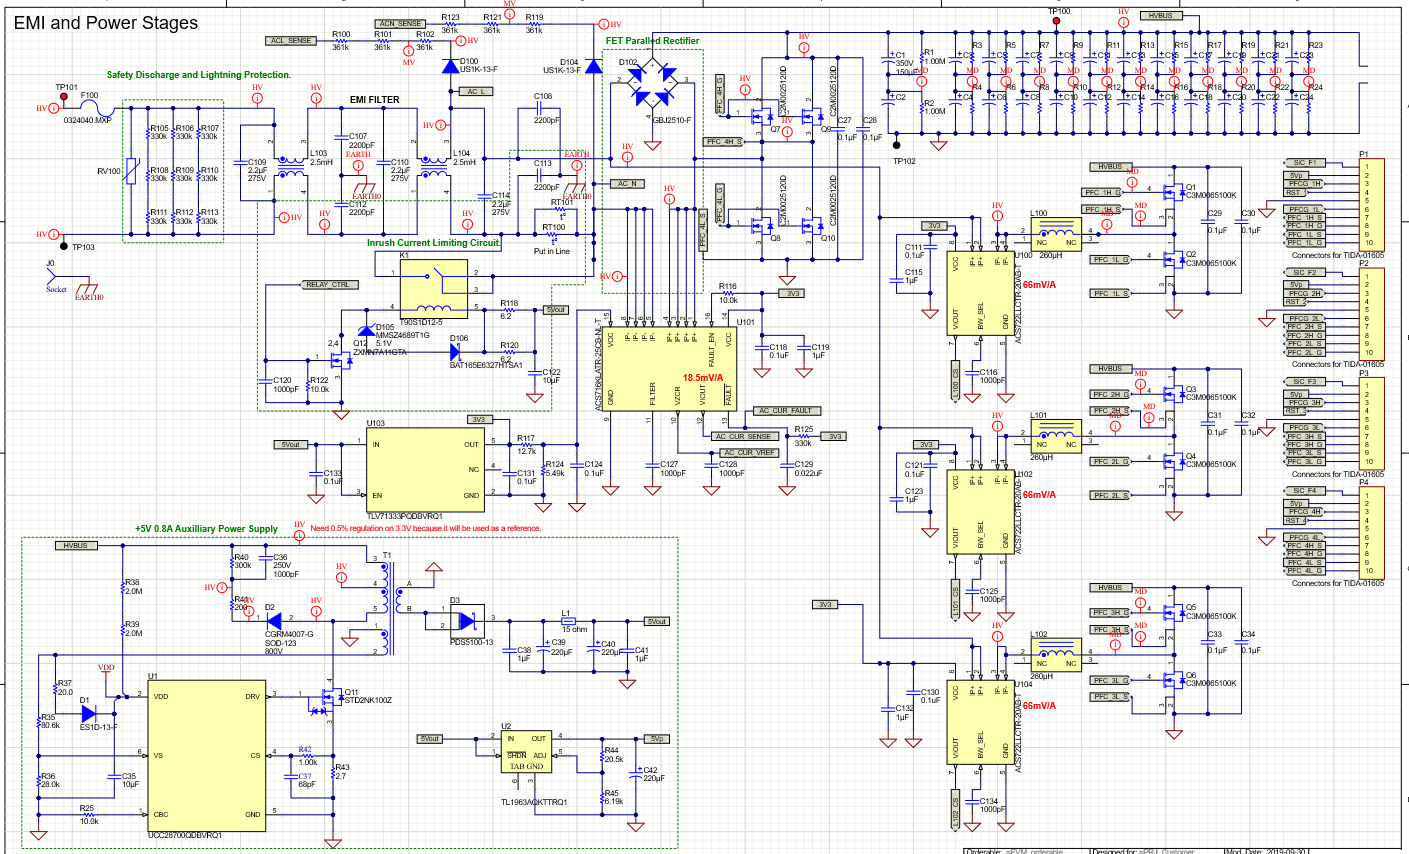
Task: Select the RV100 varistor symbol
Action: 131,170
